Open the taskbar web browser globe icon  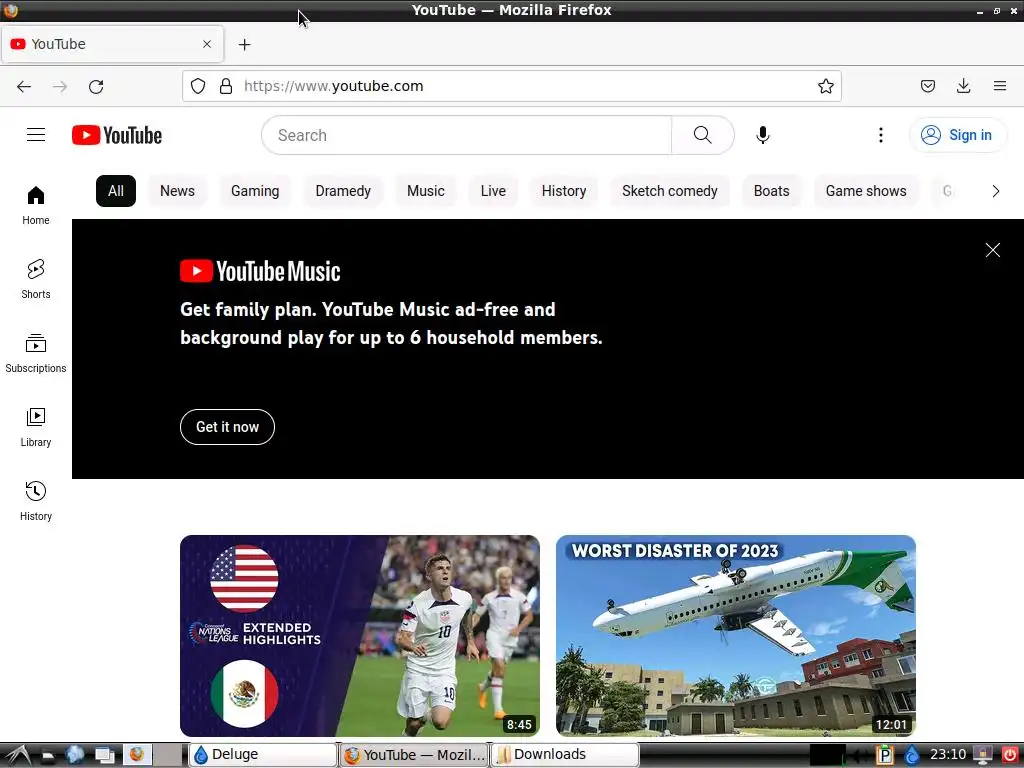point(75,755)
